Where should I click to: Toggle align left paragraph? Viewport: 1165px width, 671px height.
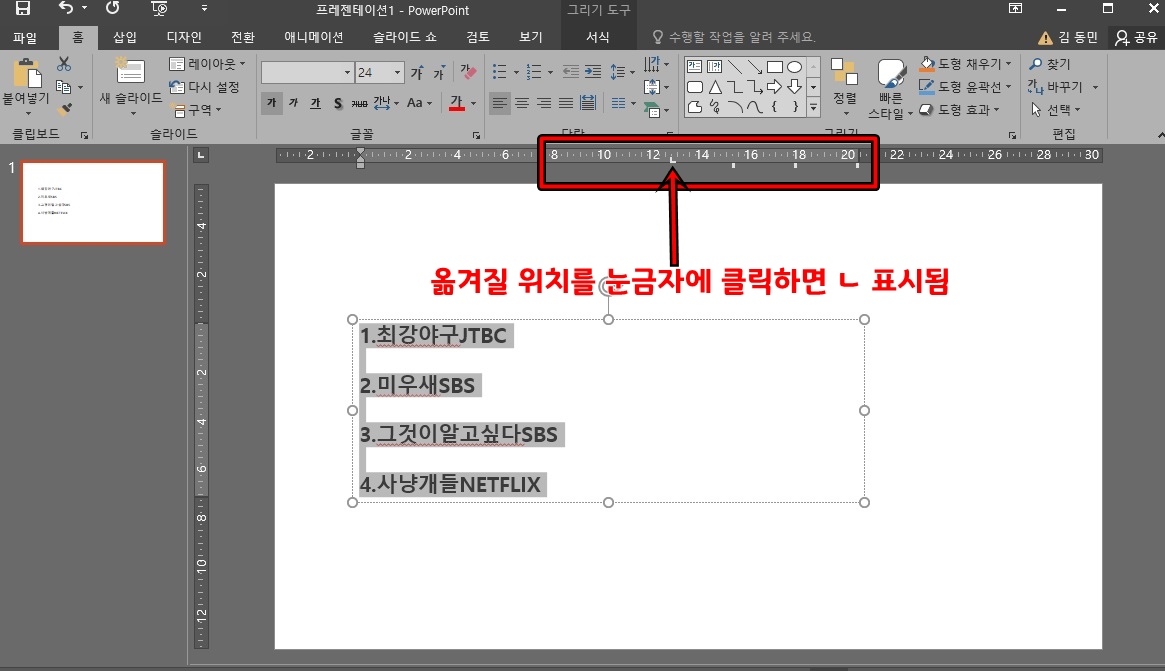coord(500,103)
